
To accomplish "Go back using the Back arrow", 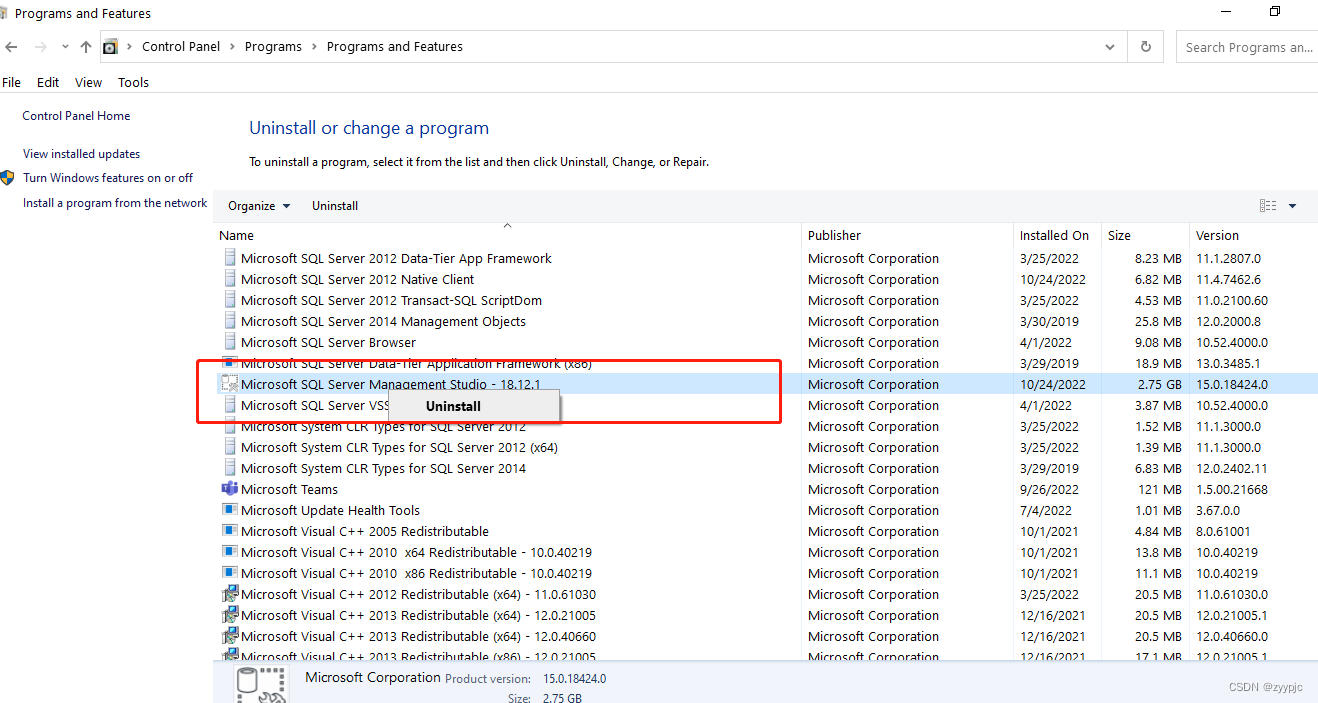I will 11,47.
